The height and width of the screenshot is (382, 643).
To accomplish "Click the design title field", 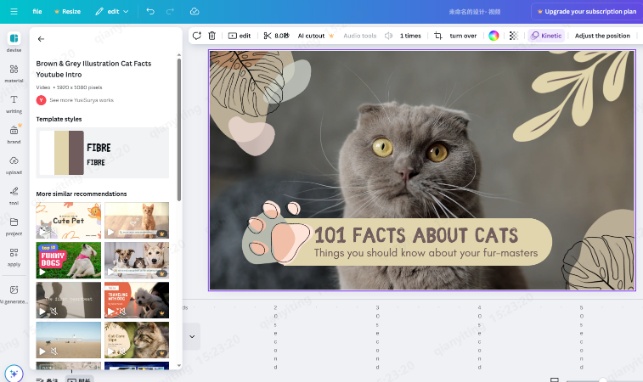I will click(474, 11).
